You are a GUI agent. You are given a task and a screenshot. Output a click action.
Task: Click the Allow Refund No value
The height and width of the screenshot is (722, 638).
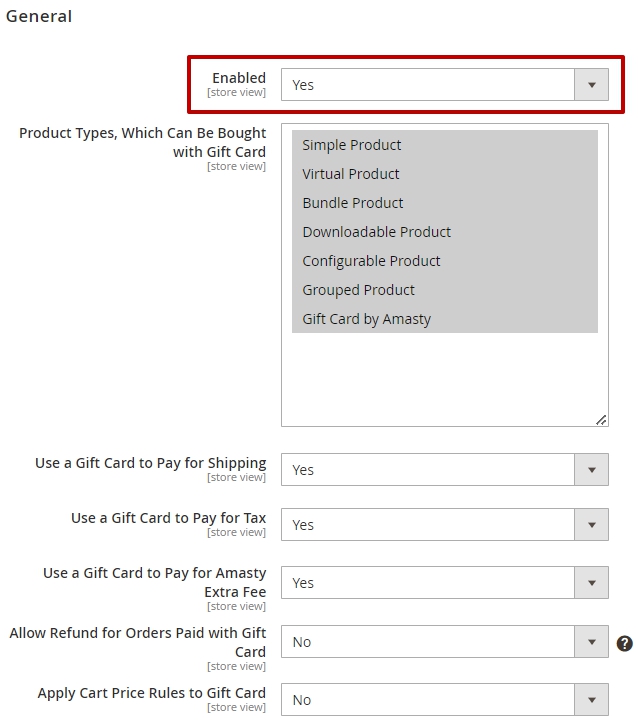[302, 642]
